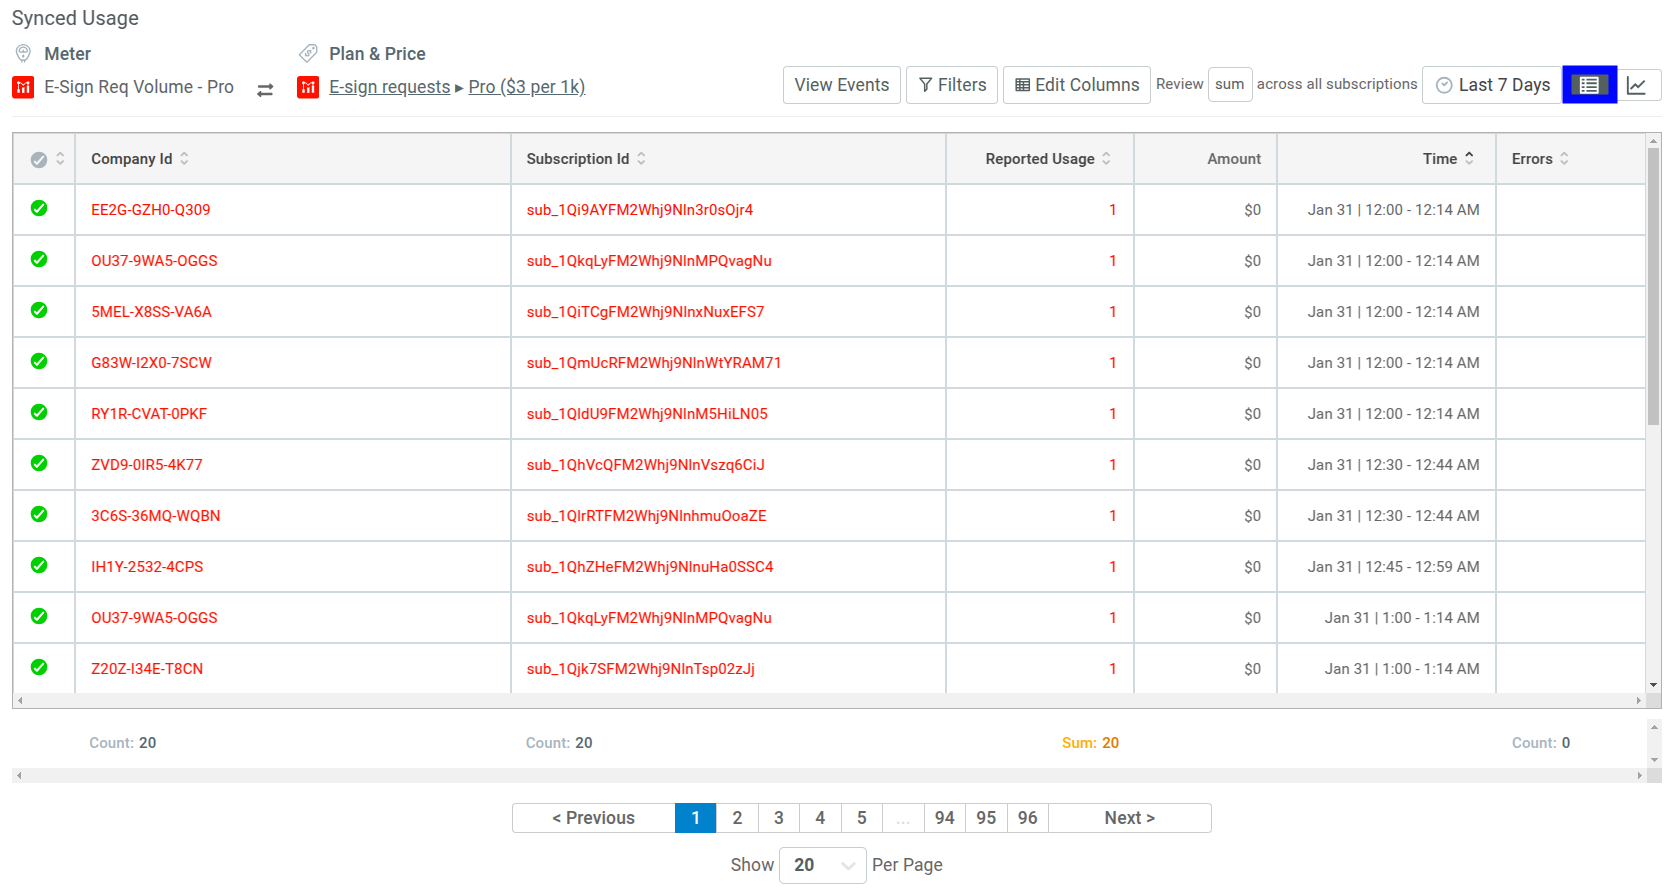Open subscription sub_1QhZHeFM2Whj9NInuHa0SSC4

(x=650, y=567)
